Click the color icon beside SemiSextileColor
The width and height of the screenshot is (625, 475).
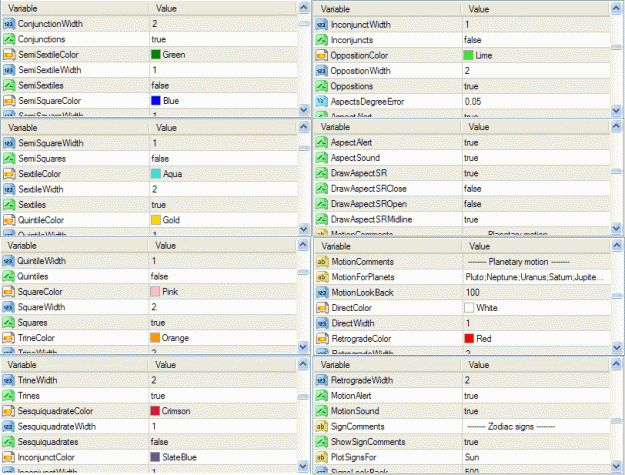(9, 55)
